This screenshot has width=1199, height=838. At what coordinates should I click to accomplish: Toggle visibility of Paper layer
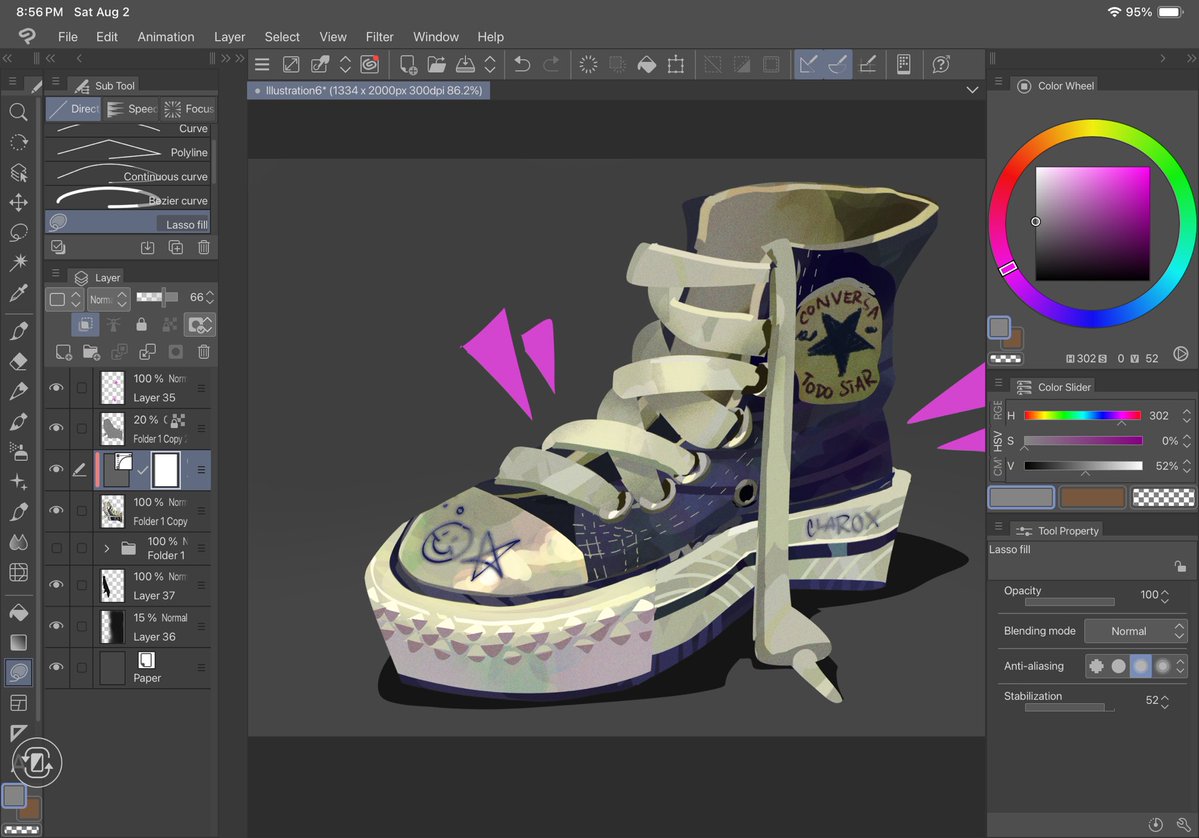pos(56,667)
